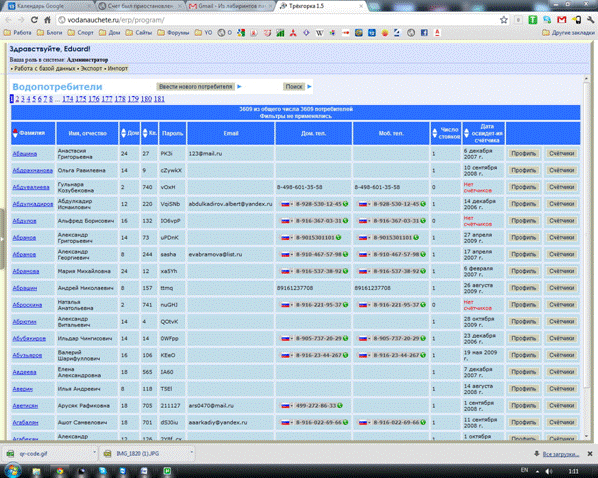Bookmark page with the star icon
The height and width of the screenshot is (478, 598).
click(504, 20)
